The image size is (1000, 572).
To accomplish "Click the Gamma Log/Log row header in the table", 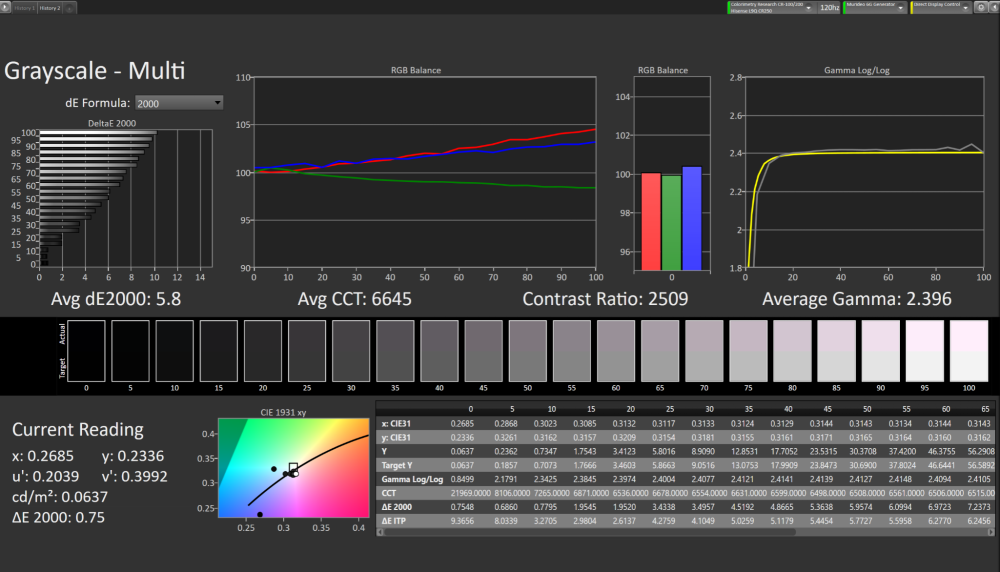I will pyautogui.click(x=412, y=479).
